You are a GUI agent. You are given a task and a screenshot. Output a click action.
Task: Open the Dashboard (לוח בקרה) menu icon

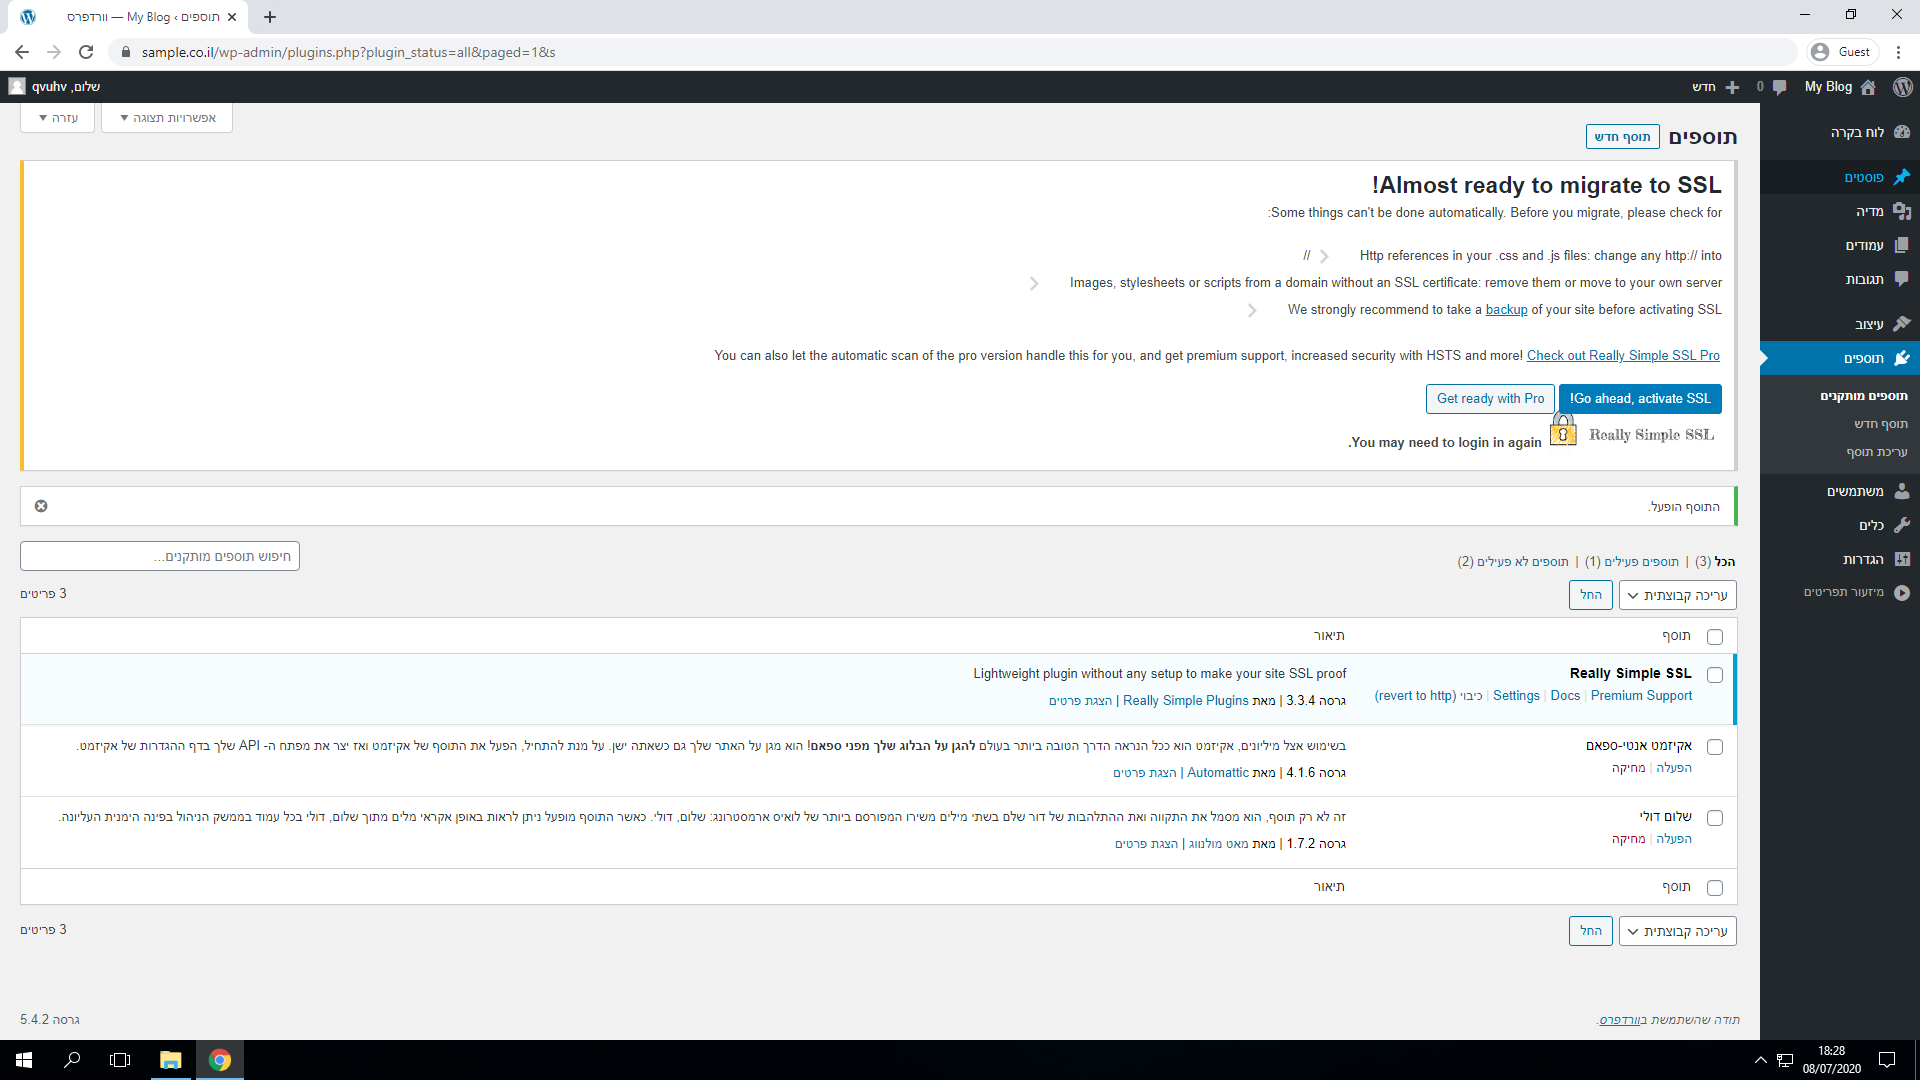pyautogui.click(x=1901, y=132)
